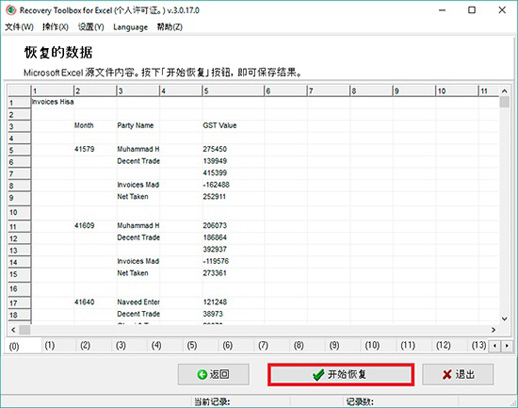The width and height of the screenshot is (518, 408).
Task: Click the grid scroll down arrow
Action: 504,319
